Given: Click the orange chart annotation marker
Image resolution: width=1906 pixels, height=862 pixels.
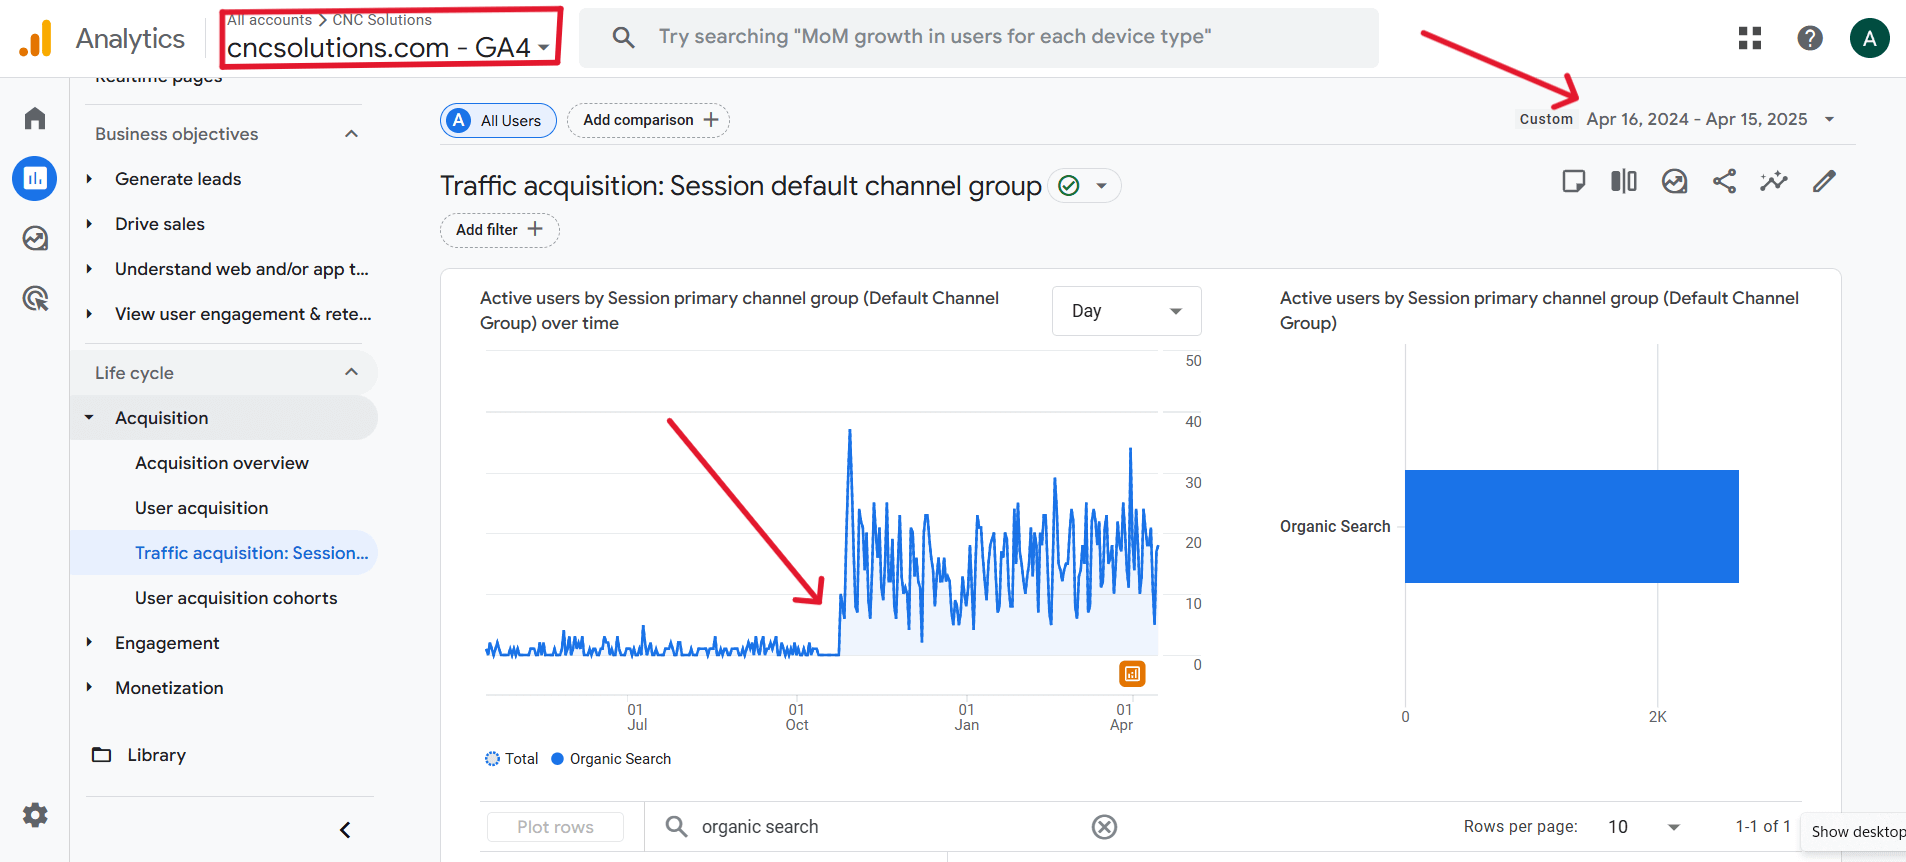Looking at the screenshot, I should point(1132,674).
